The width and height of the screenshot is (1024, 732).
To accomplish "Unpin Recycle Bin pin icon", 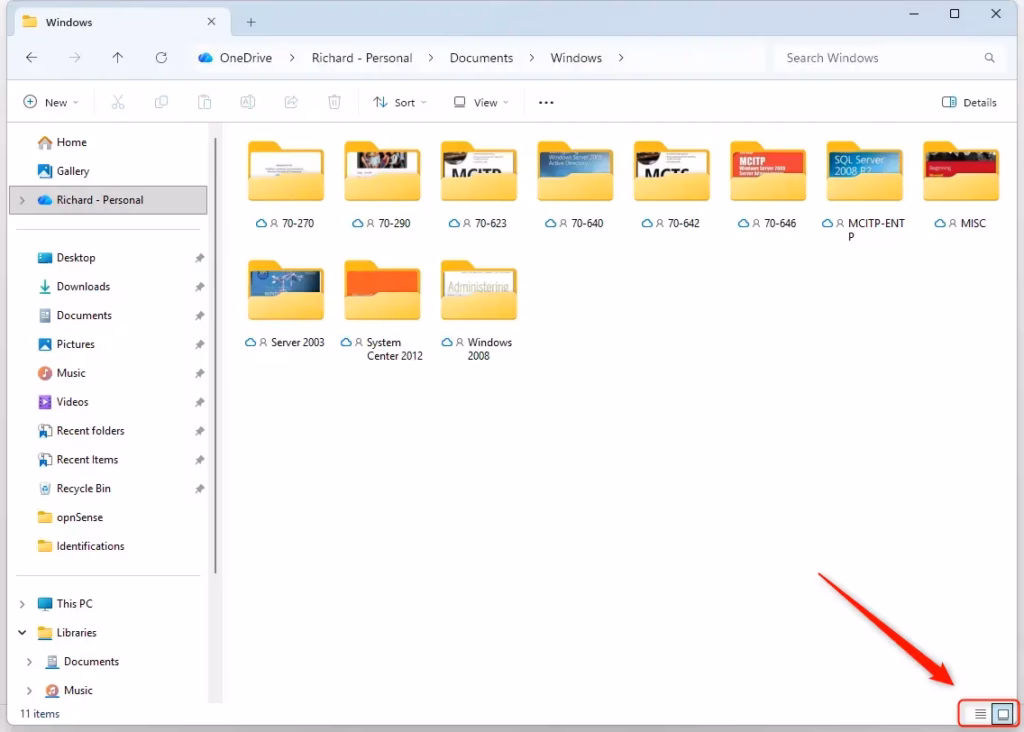I will pos(200,488).
